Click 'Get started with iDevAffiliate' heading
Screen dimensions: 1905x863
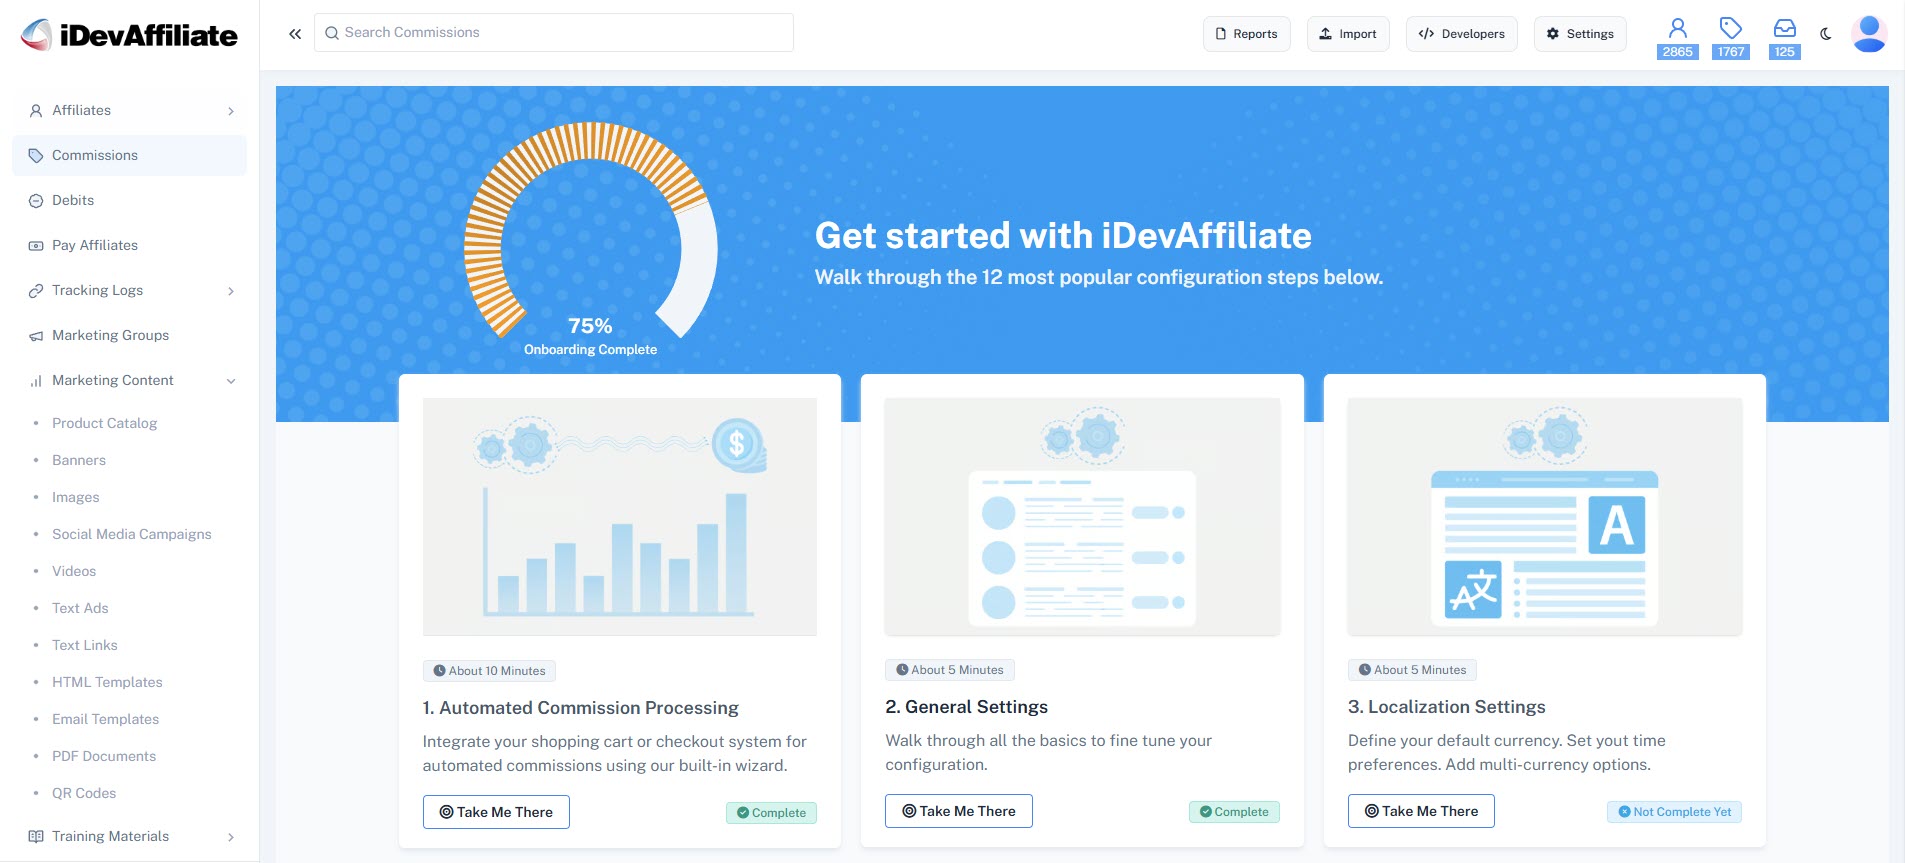point(1063,235)
